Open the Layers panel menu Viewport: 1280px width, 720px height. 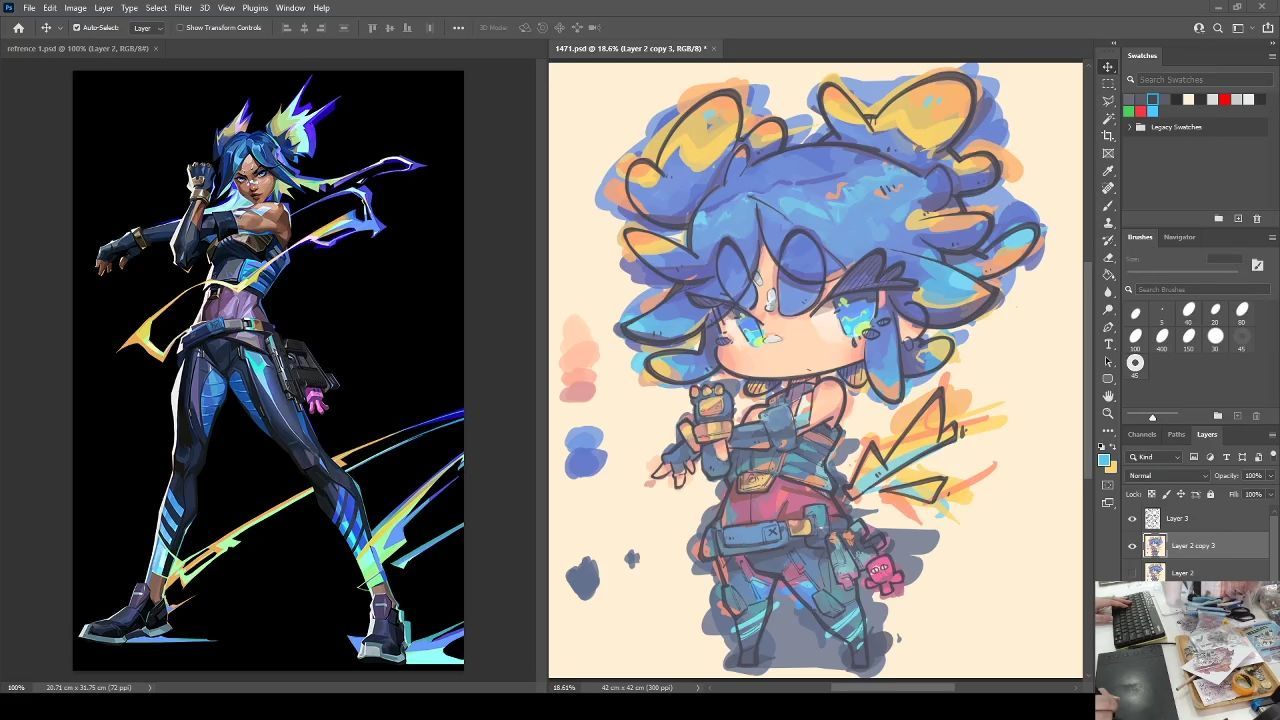tap(1272, 434)
